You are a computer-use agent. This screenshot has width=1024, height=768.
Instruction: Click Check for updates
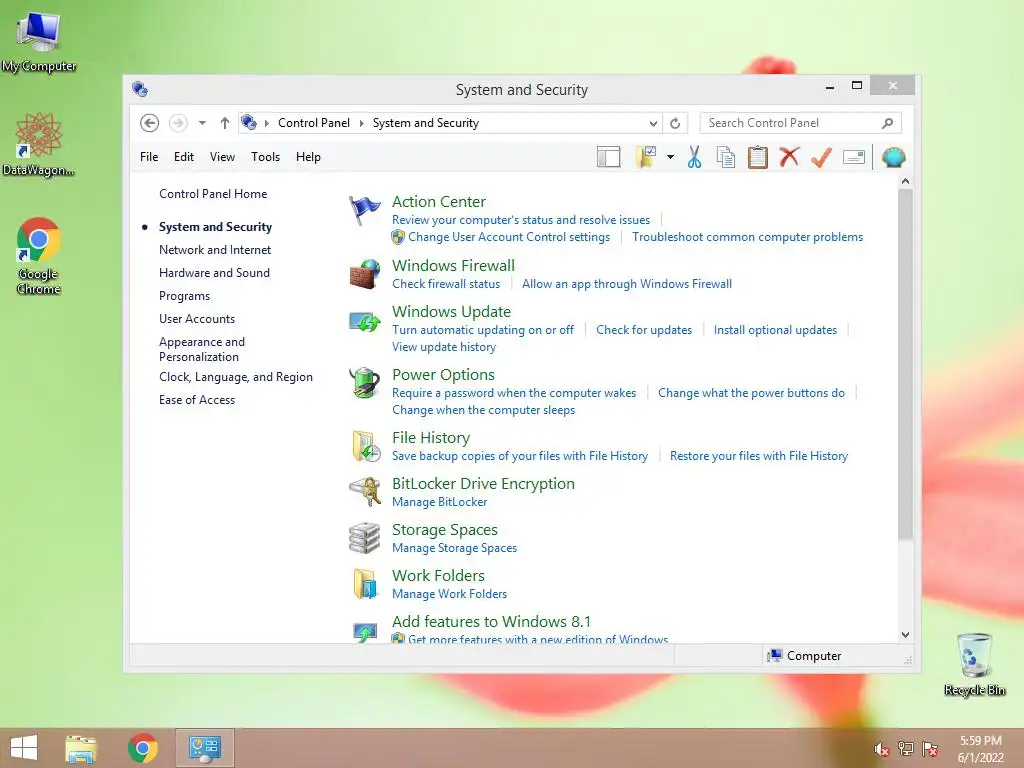644,330
